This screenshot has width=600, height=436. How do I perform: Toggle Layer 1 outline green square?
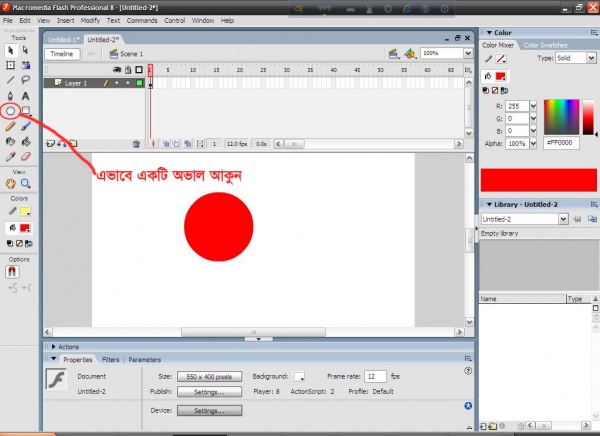tap(139, 83)
